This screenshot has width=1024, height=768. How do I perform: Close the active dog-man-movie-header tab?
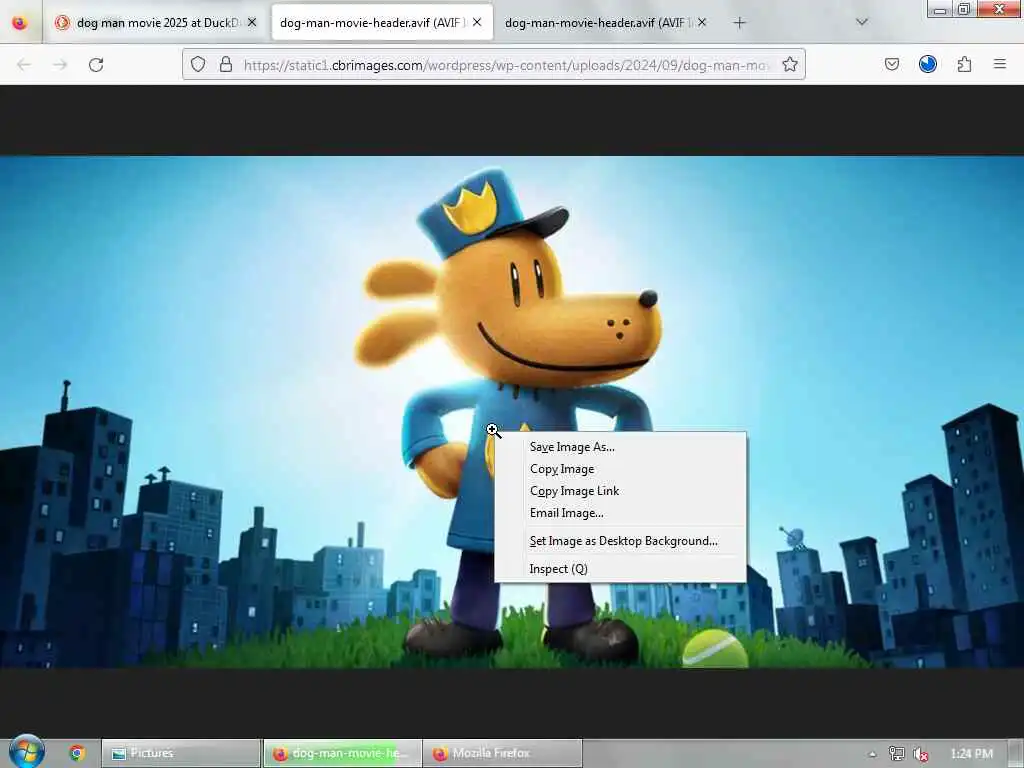click(477, 22)
